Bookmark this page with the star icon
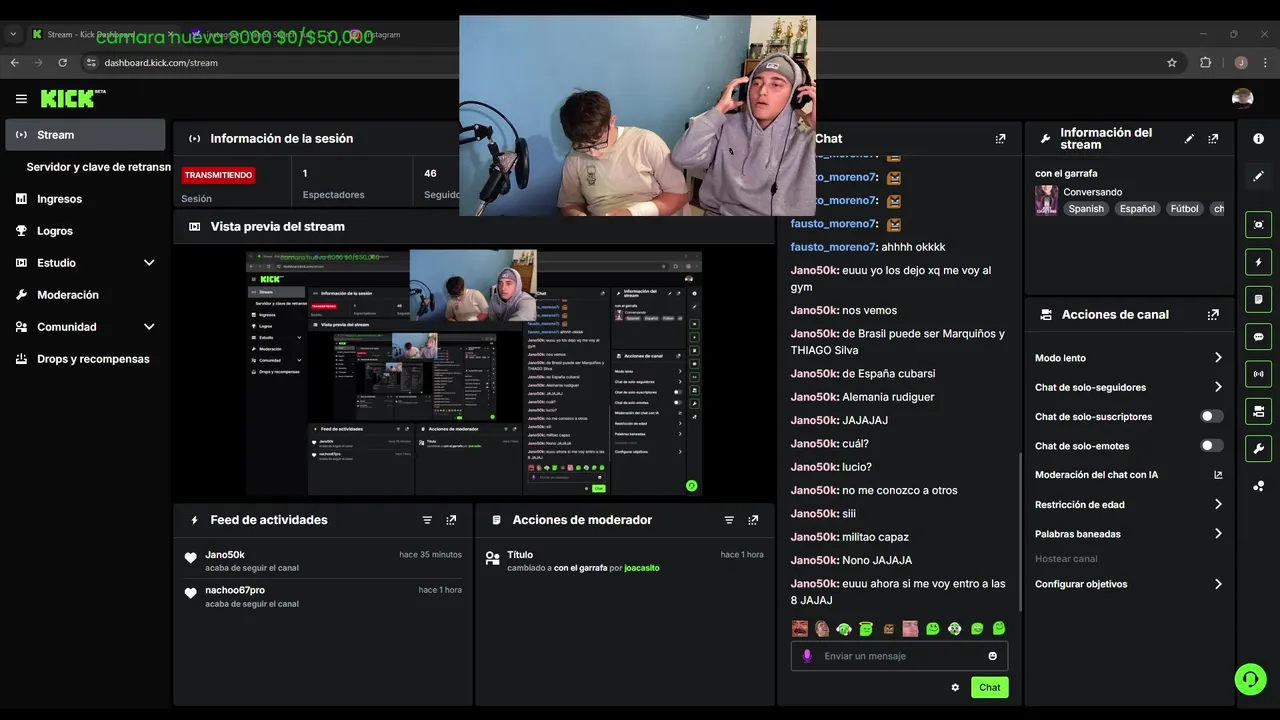Viewport: 1280px width, 720px height. tap(1172, 62)
